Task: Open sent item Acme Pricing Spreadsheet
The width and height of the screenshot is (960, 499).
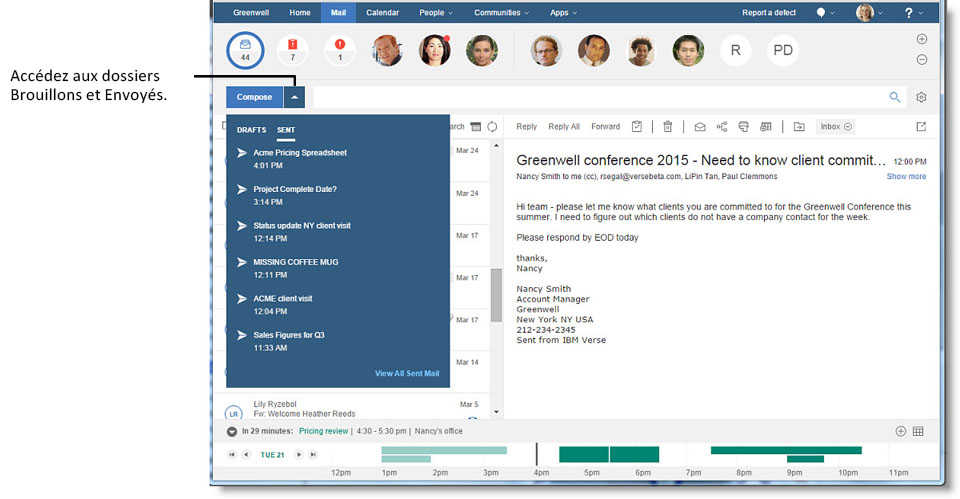Action: (x=337, y=159)
